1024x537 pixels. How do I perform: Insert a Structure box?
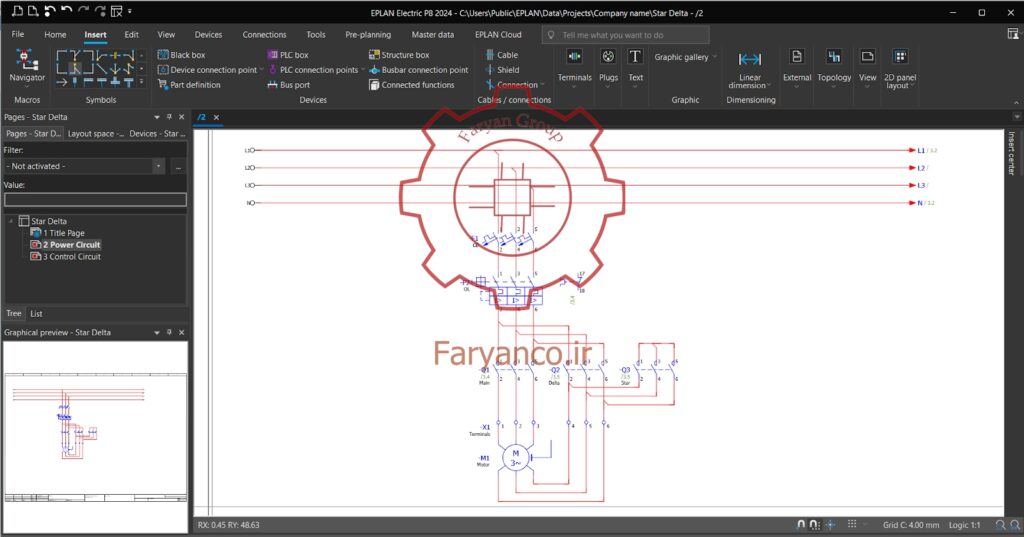(x=399, y=55)
